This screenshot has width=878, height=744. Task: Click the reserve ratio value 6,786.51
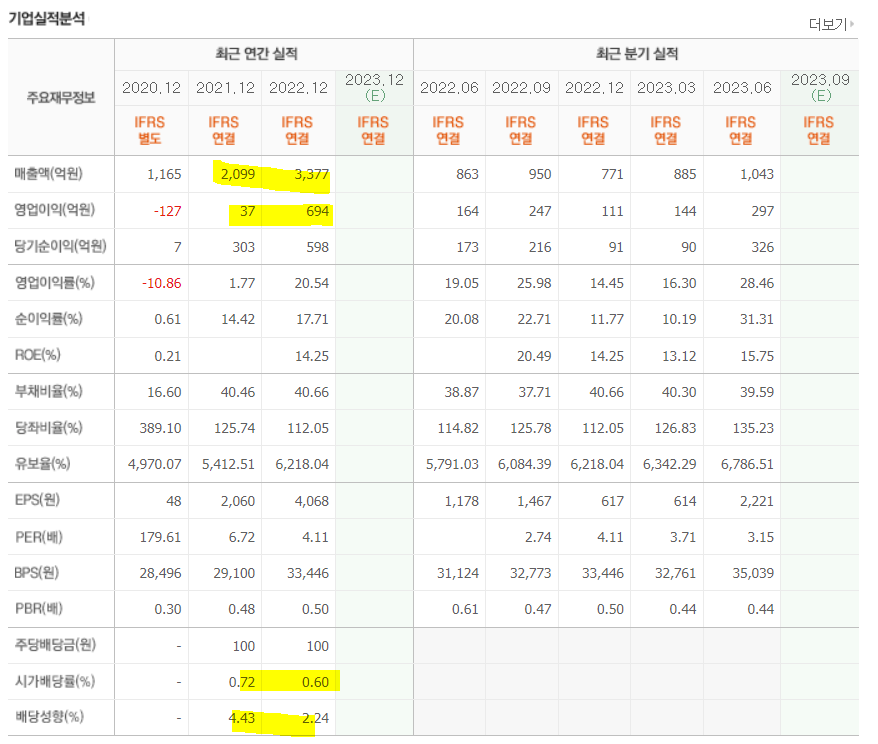tap(747, 464)
